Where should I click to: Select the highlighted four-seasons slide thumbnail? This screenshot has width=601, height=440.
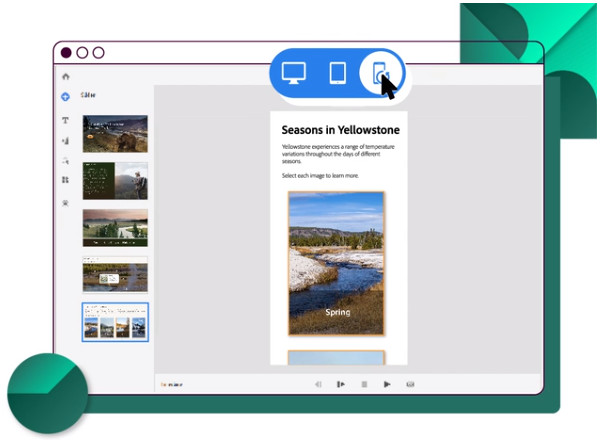tap(115, 322)
